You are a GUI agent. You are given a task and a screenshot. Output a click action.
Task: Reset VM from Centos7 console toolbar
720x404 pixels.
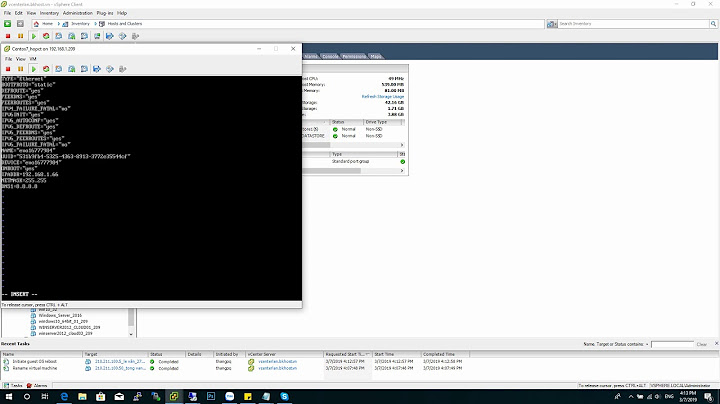[46, 69]
